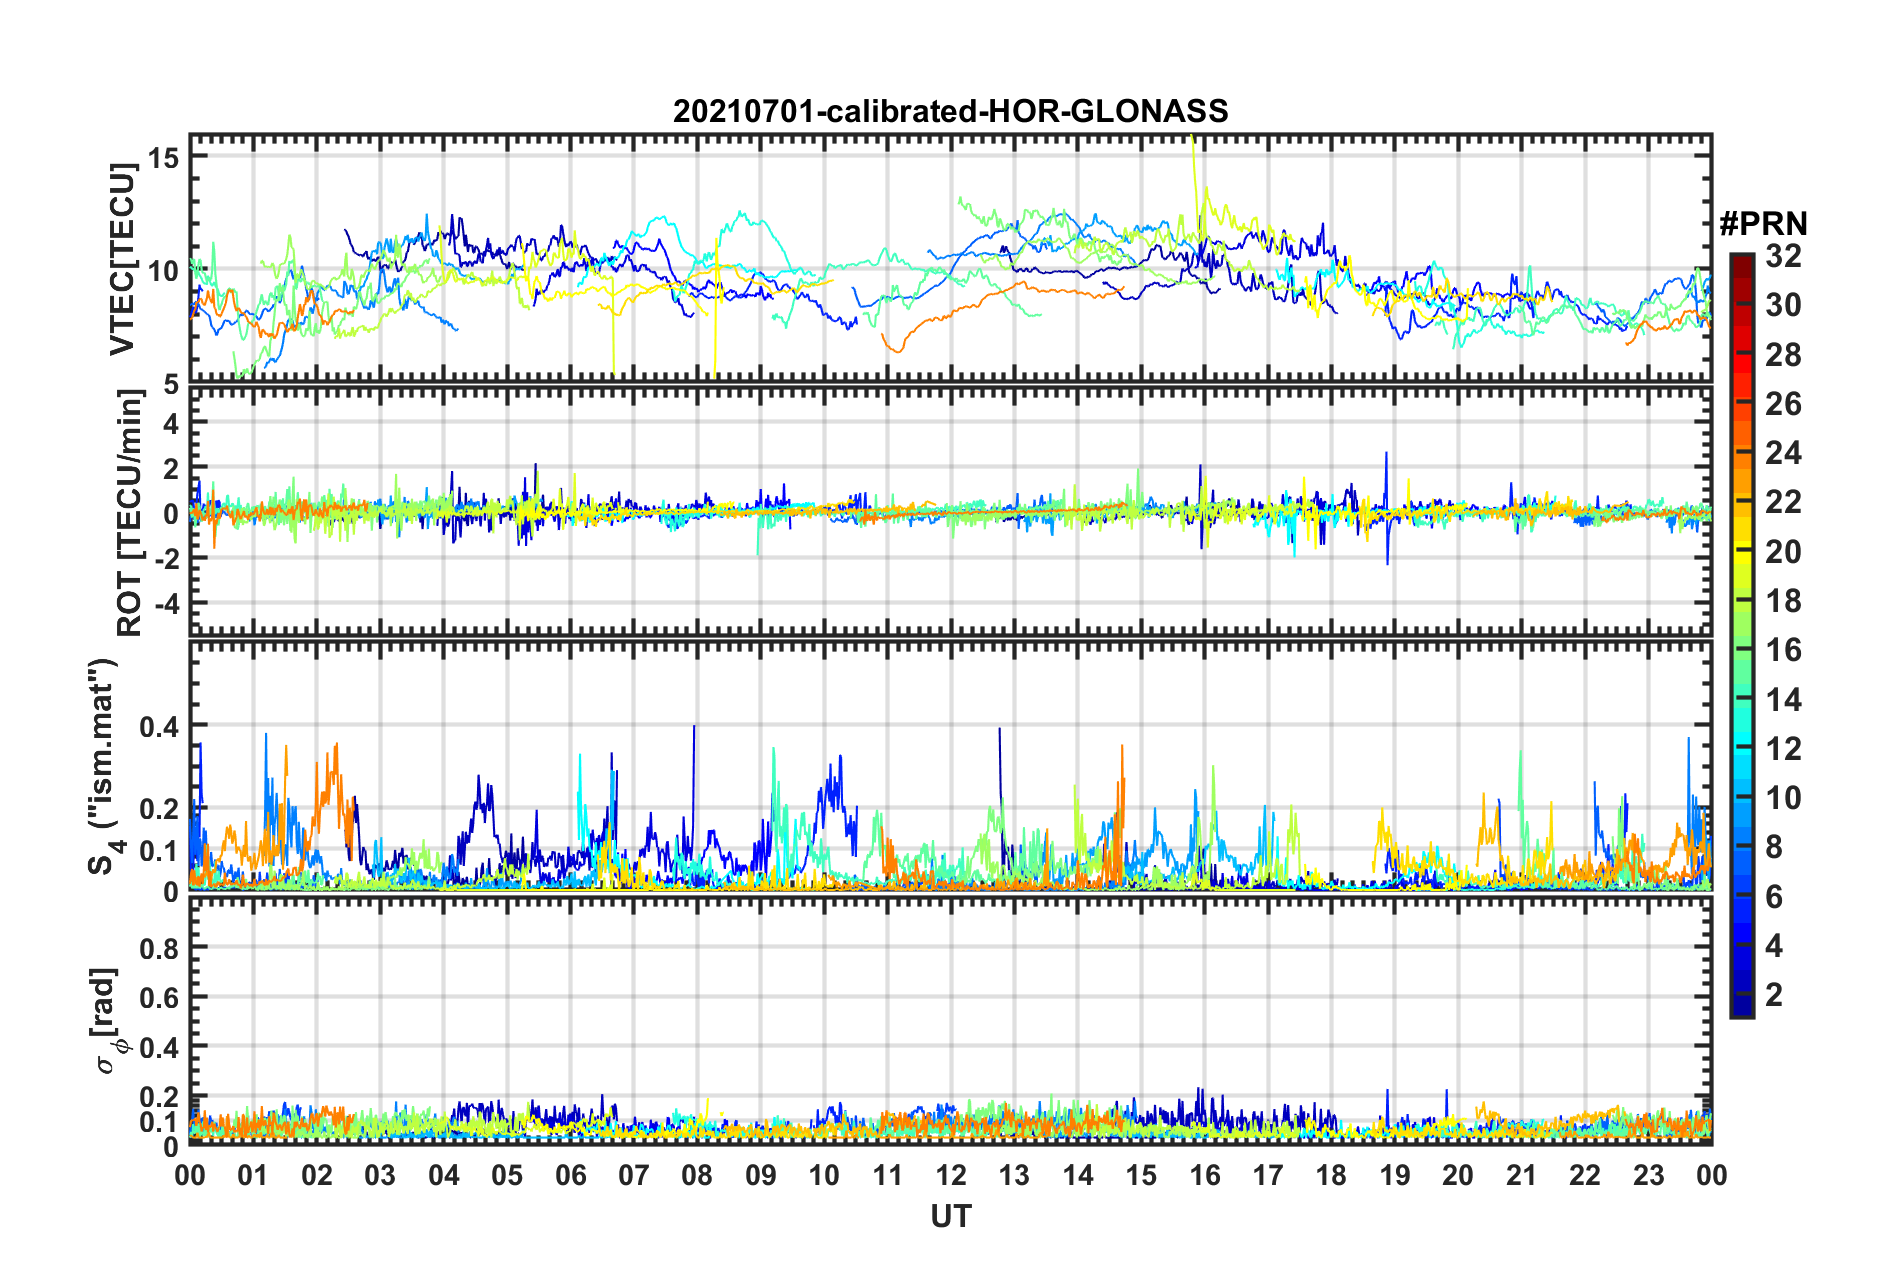Click the UT x-axis label
The image size is (1902, 1272).
(x=950, y=1216)
